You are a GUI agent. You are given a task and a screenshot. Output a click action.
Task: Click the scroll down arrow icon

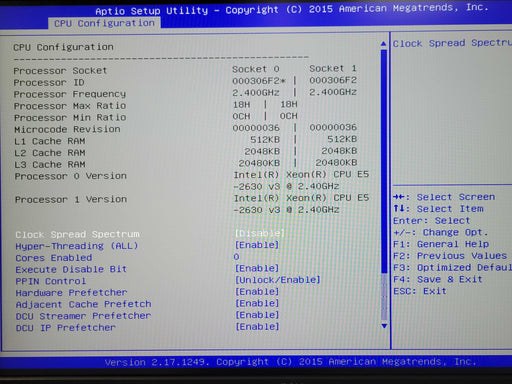pos(384,326)
